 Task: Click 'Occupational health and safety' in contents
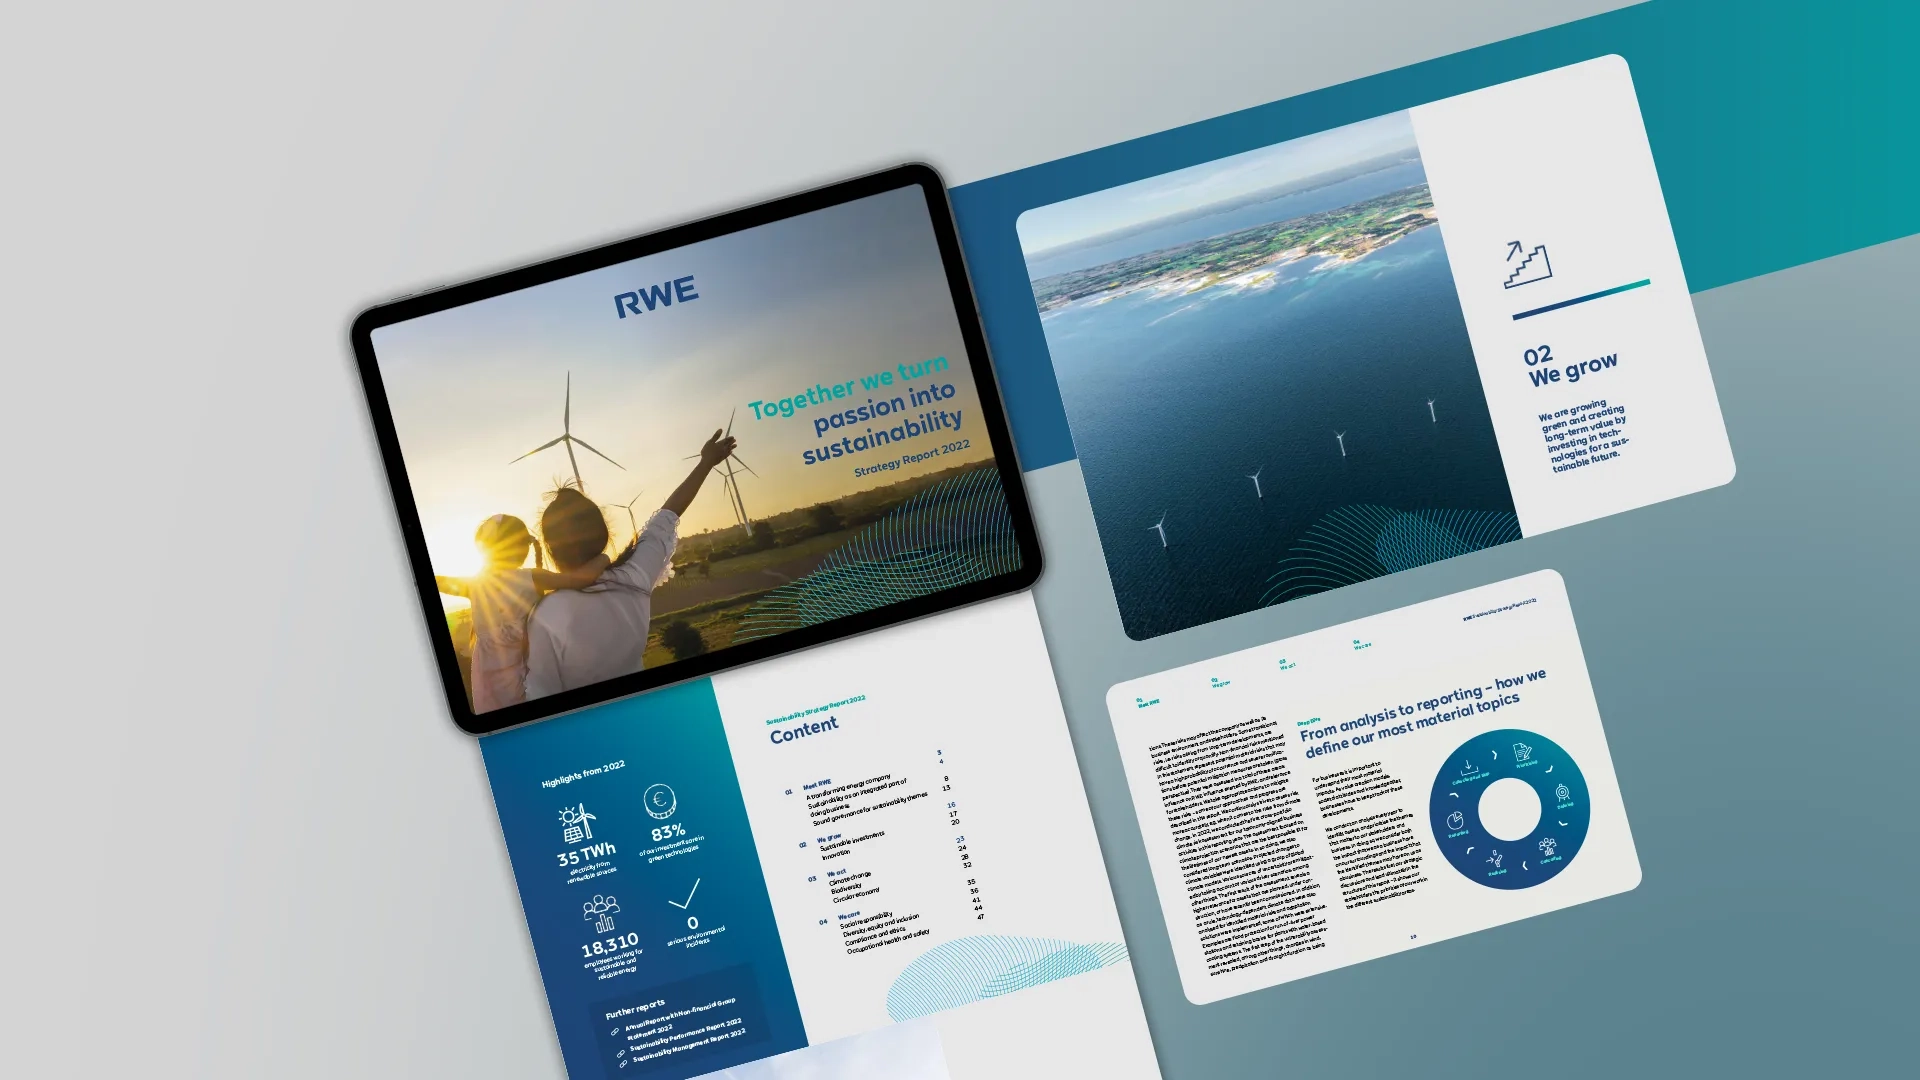(x=888, y=942)
